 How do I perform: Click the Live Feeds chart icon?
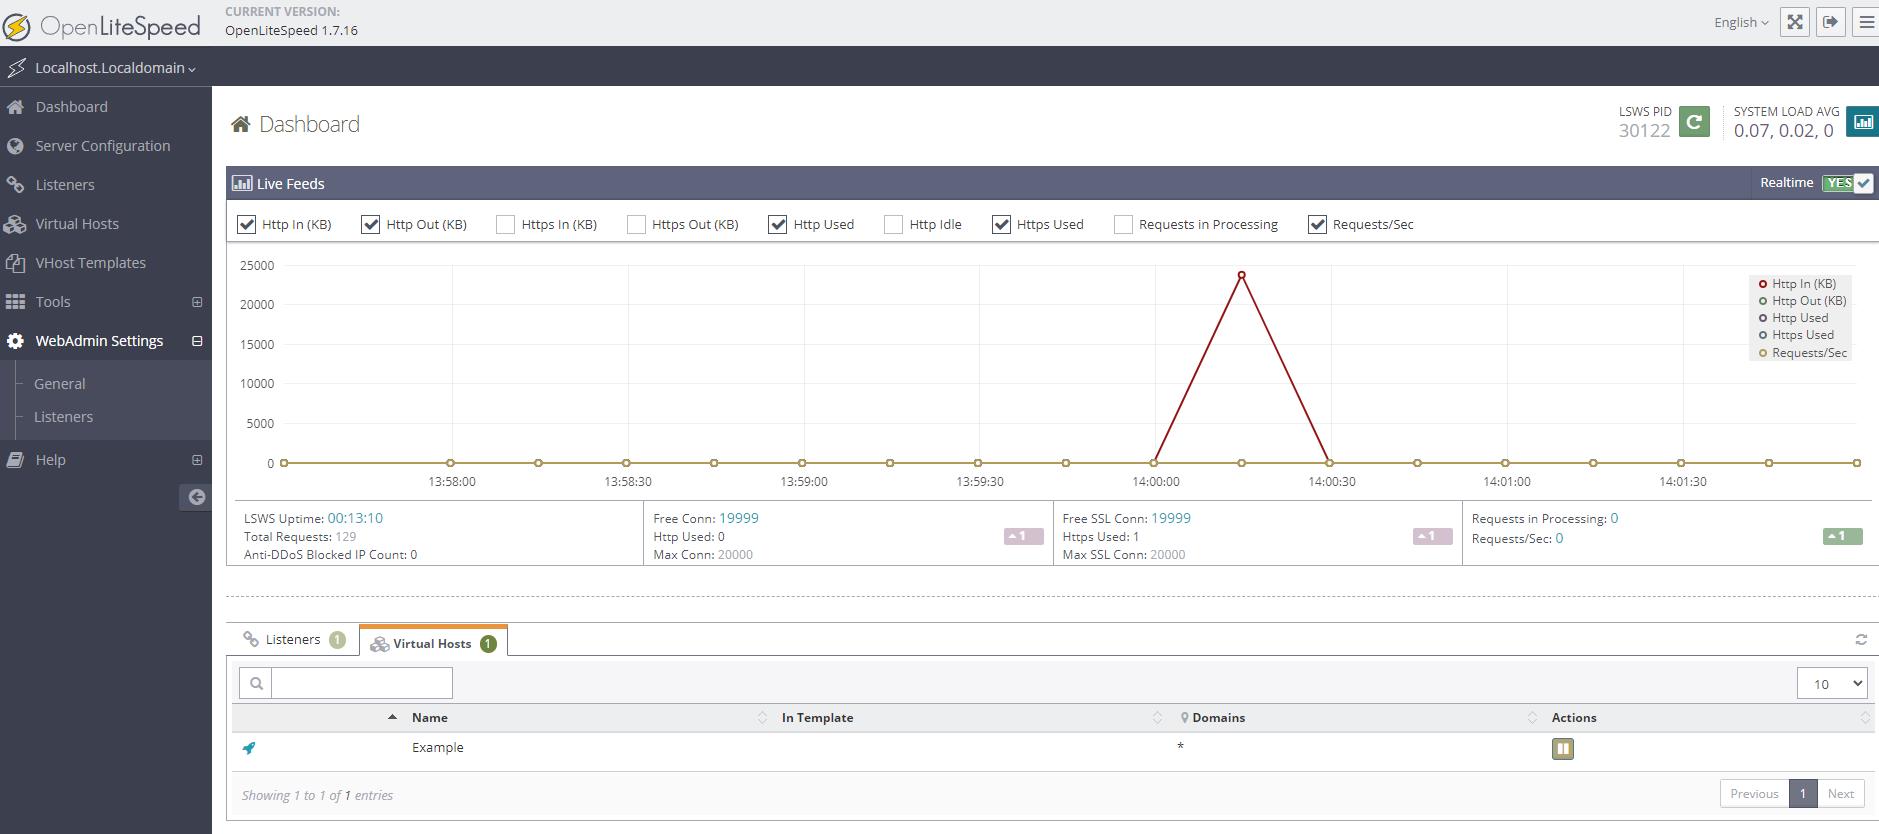click(242, 183)
